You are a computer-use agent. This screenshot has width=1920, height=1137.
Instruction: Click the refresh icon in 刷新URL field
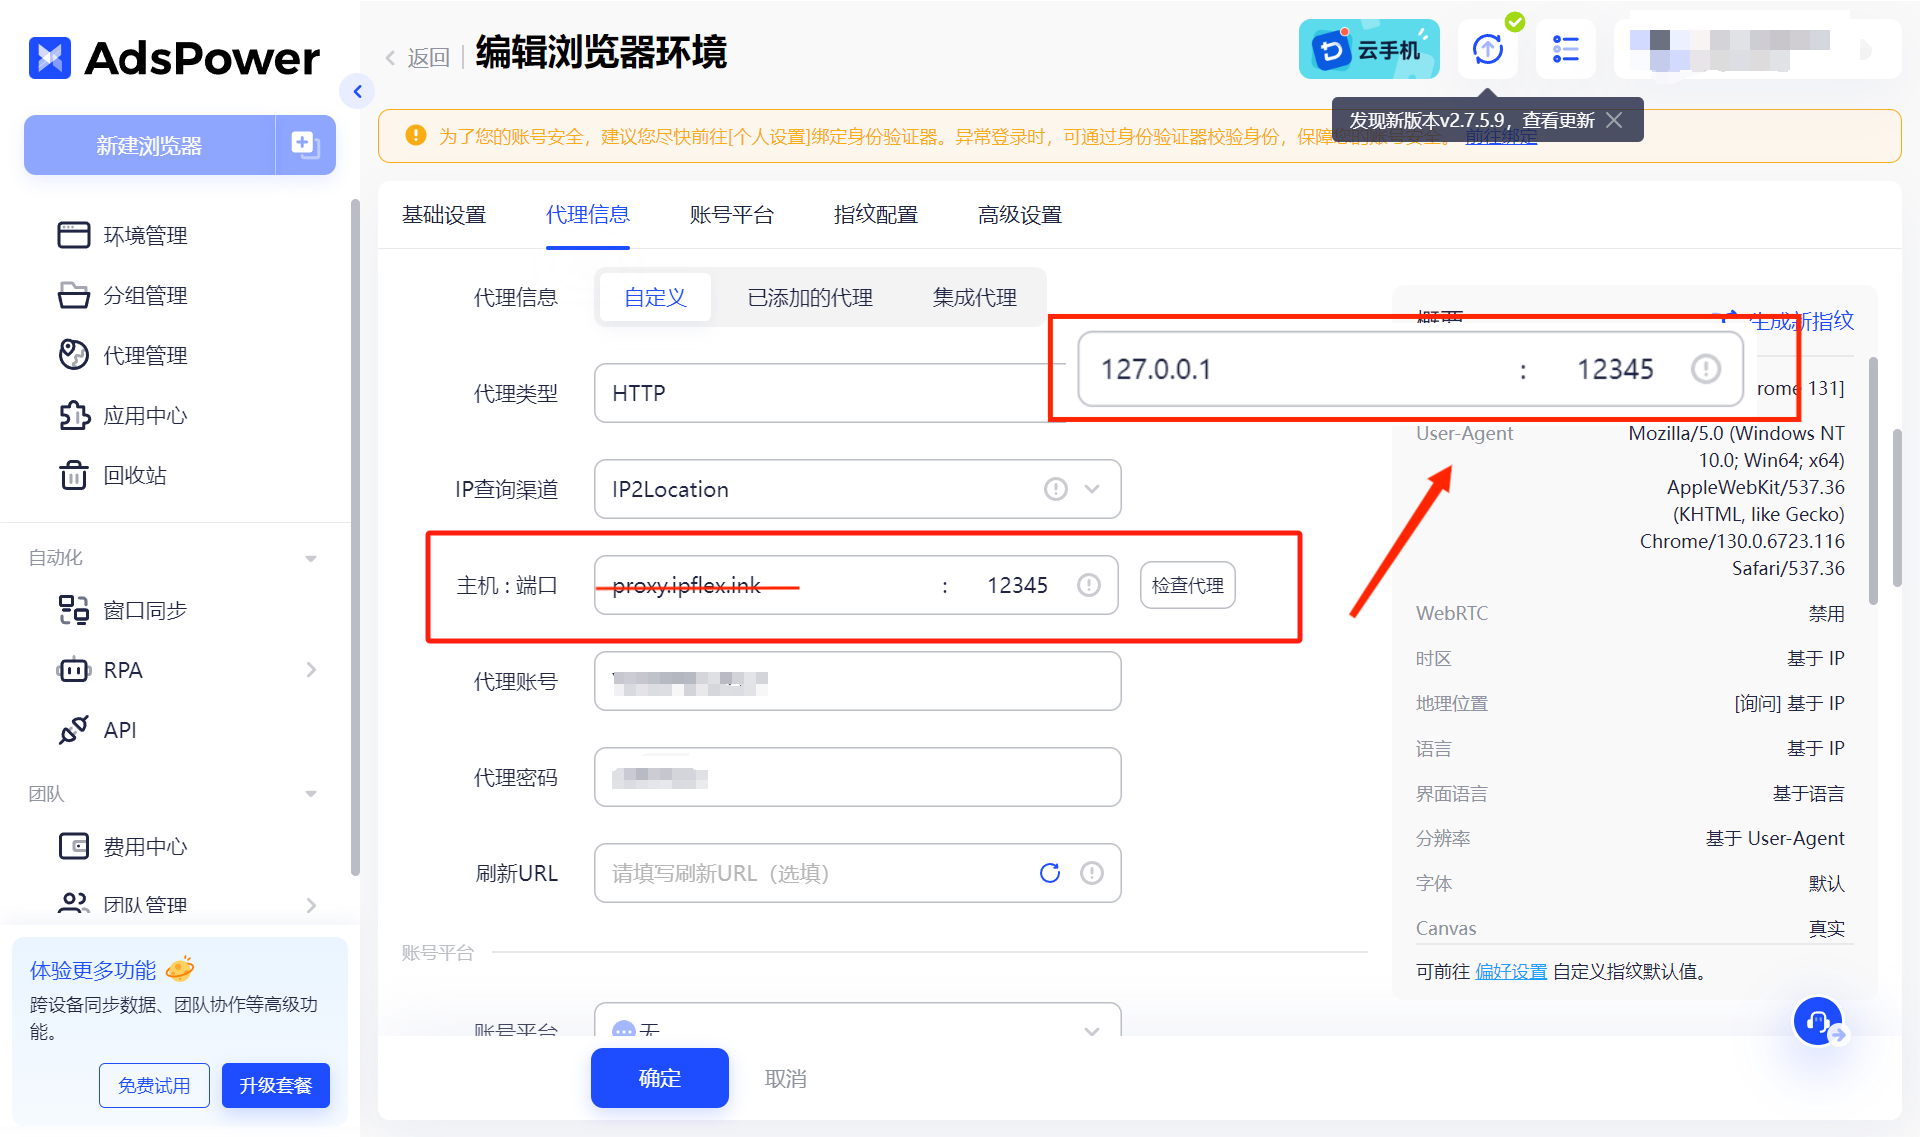[1049, 873]
